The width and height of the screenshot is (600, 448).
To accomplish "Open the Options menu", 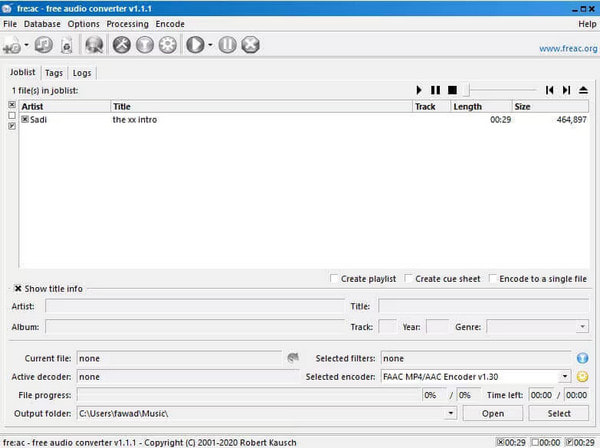I will (83, 24).
